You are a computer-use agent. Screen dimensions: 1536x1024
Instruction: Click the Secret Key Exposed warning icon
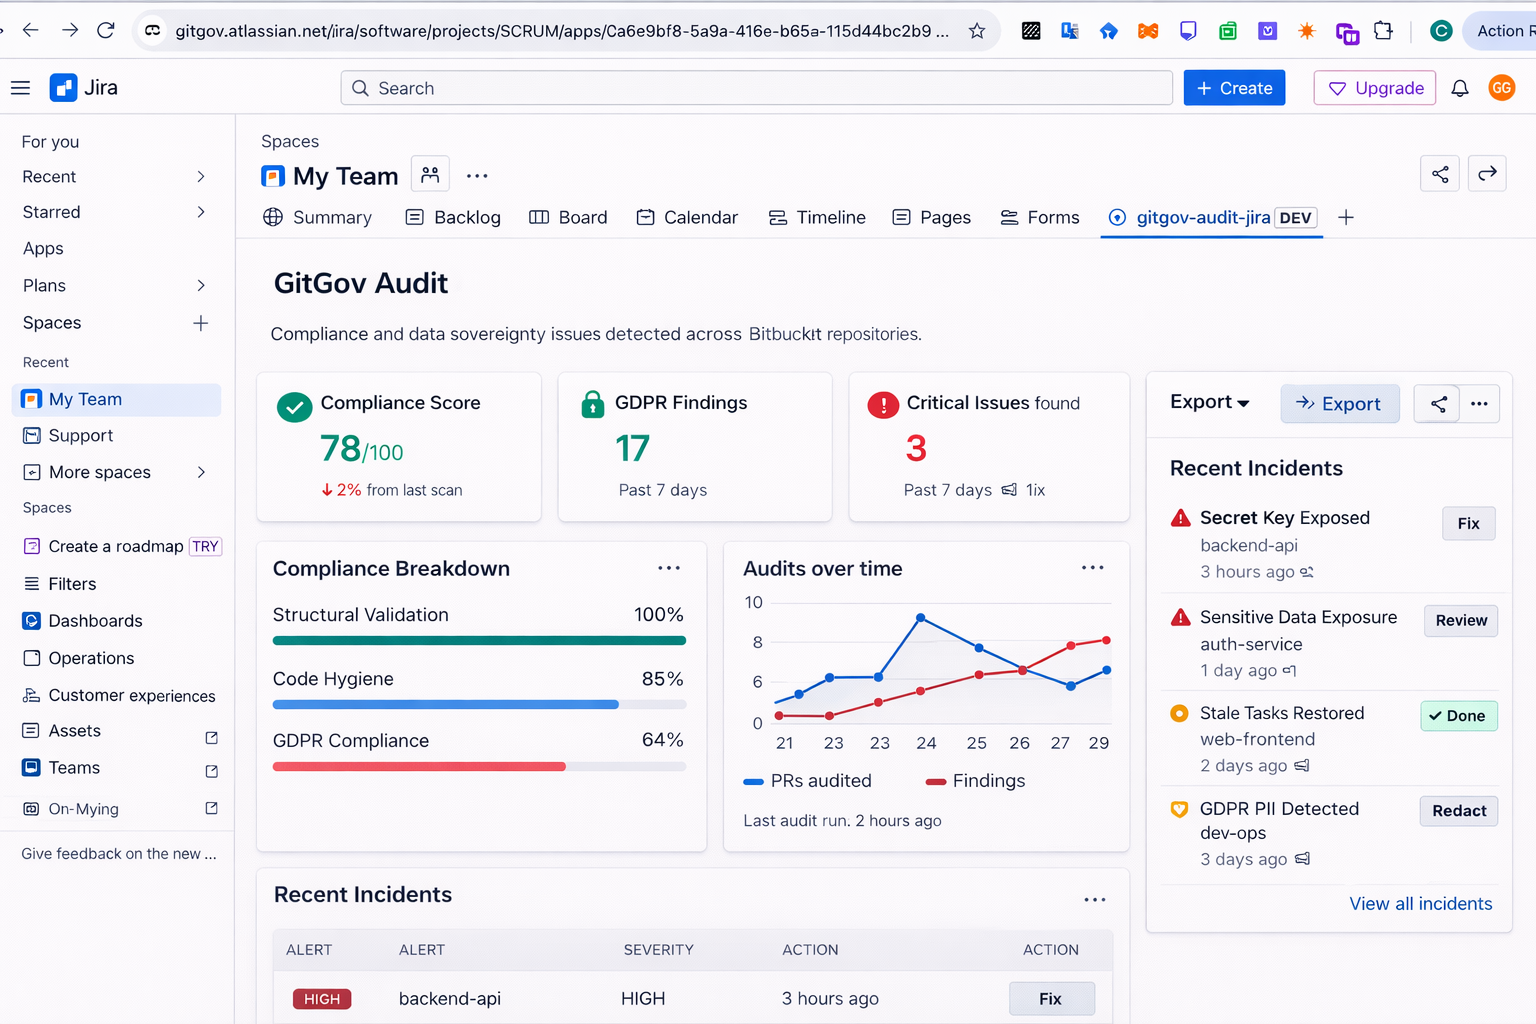(1180, 518)
